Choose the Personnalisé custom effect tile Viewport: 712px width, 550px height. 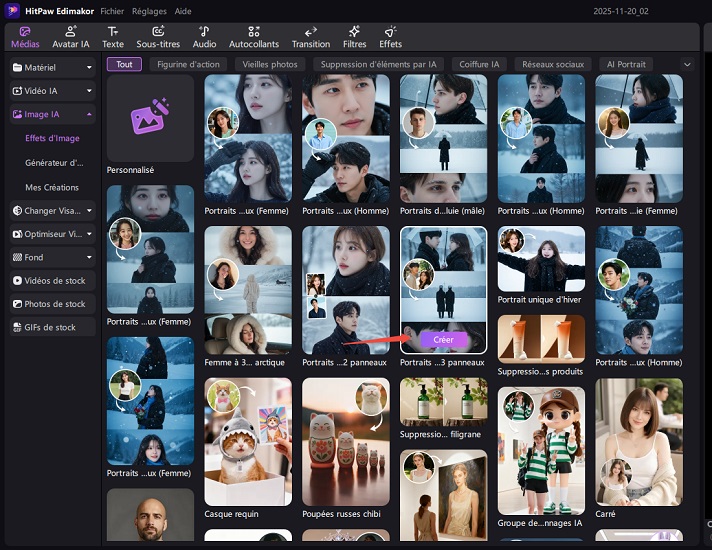(150, 119)
